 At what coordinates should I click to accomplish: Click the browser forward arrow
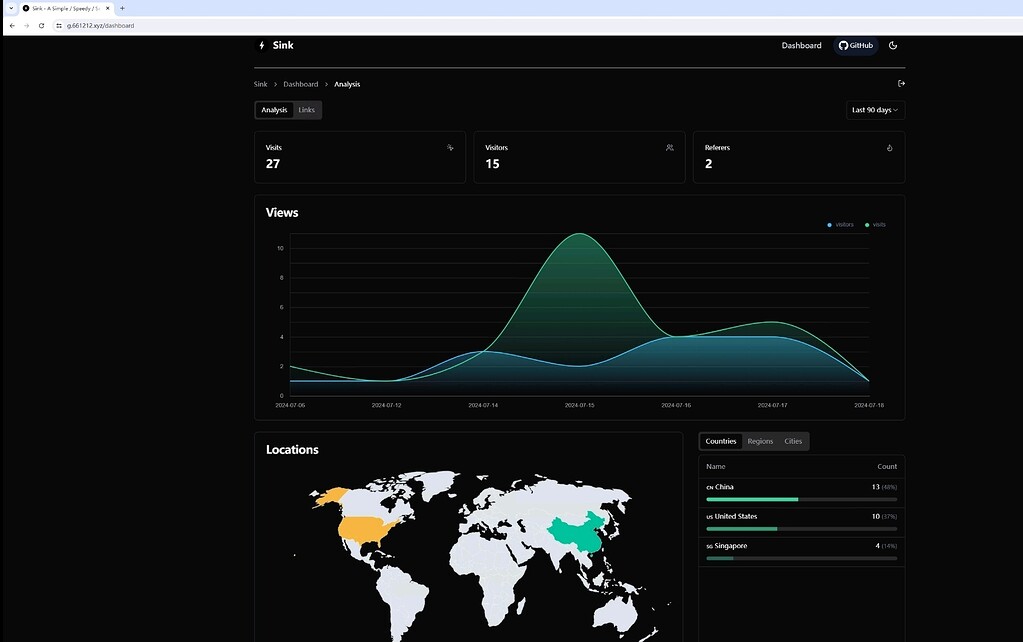coord(27,25)
